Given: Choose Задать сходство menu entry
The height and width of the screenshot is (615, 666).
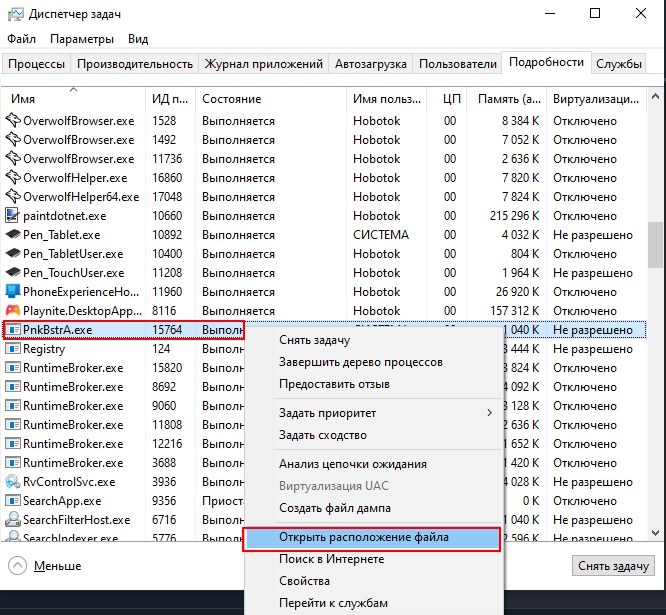Looking at the screenshot, I should (x=374, y=435).
